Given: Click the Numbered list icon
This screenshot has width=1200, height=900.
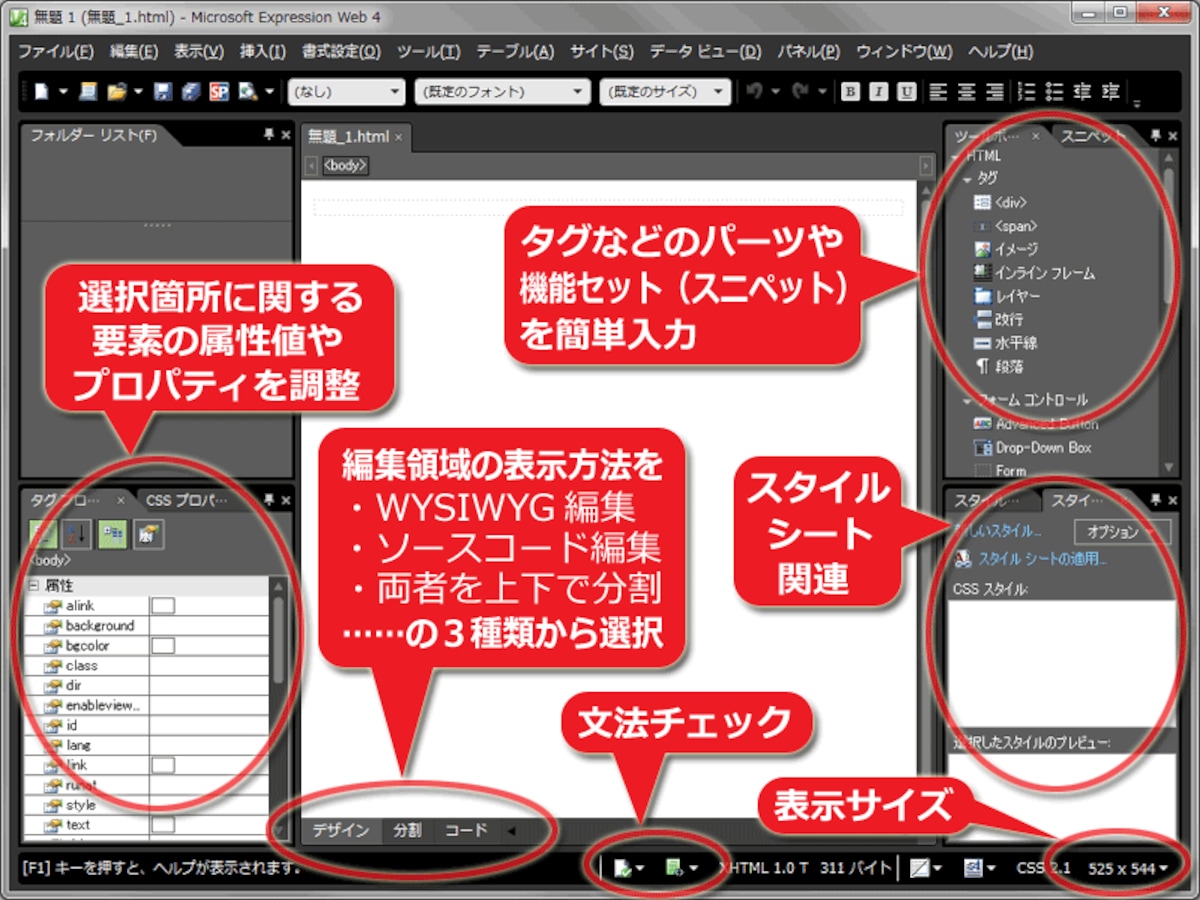Looking at the screenshot, I should coord(1026,92).
